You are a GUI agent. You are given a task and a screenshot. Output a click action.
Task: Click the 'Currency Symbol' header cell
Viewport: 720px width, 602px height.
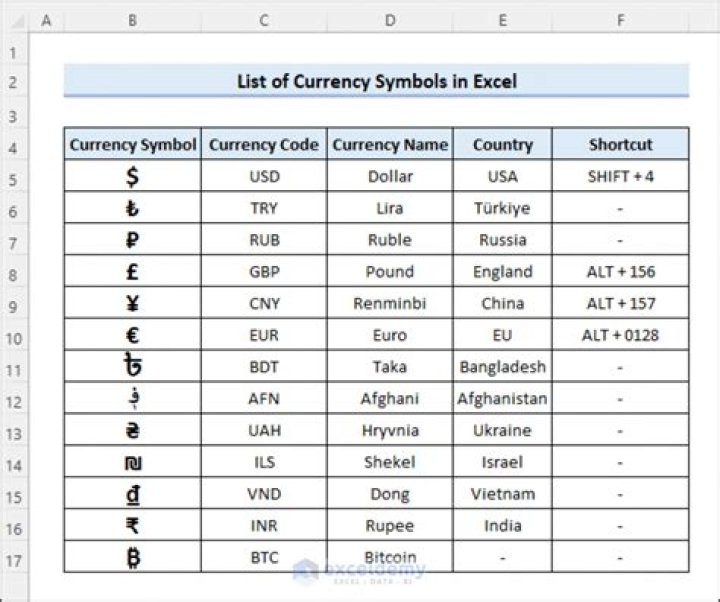(132, 145)
